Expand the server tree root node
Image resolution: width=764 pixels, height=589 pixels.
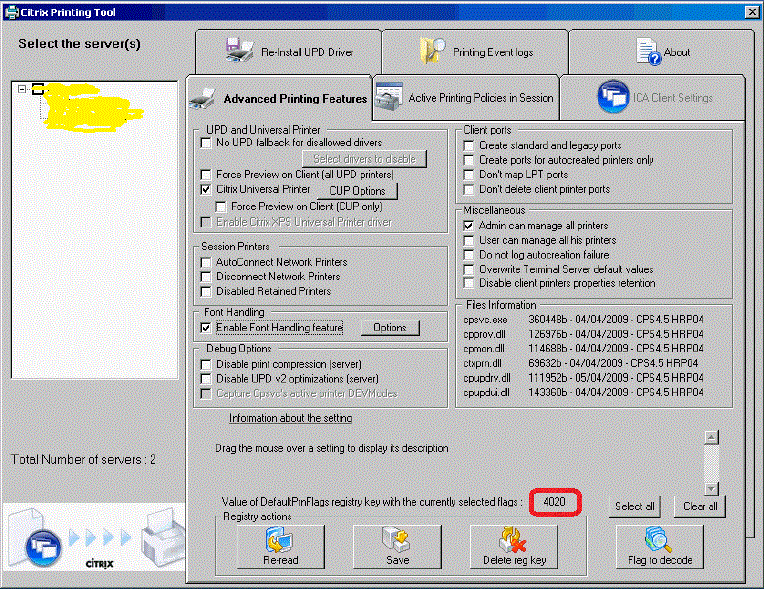(x=22, y=90)
